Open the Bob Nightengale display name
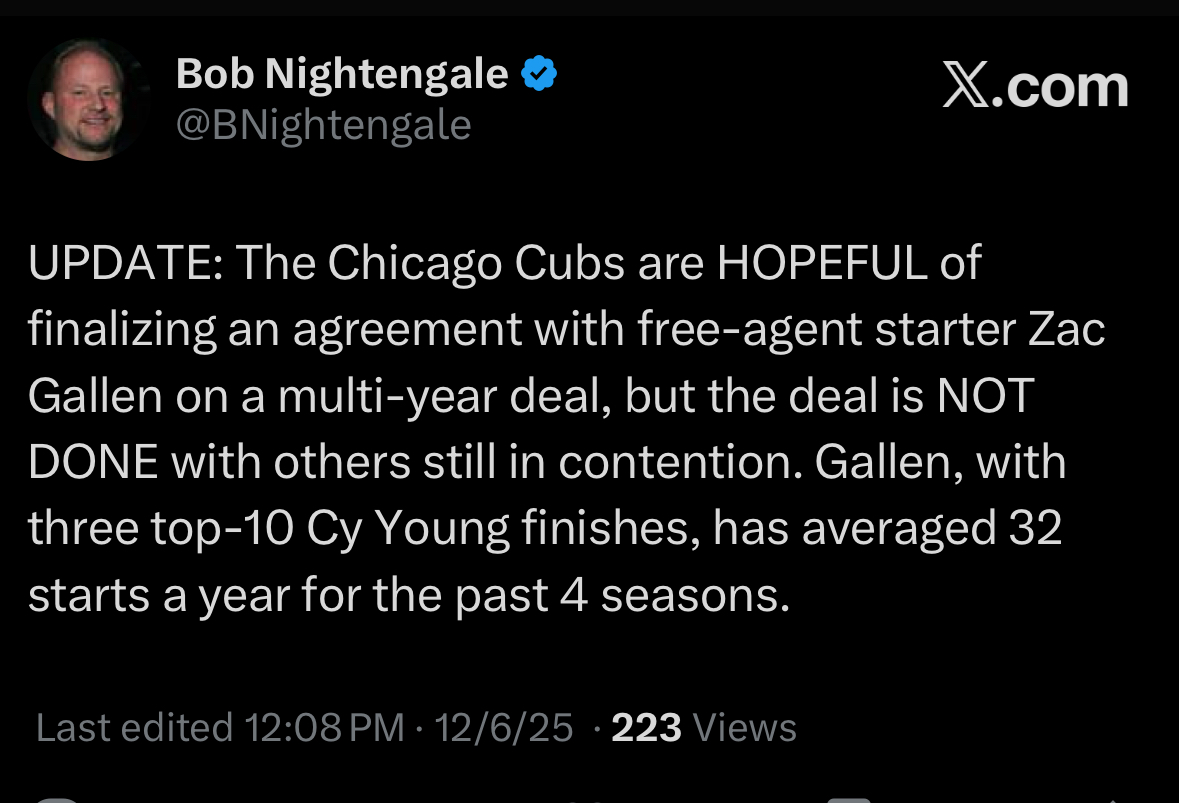The height and width of the screenshot is (803, 1179). tap(342, 74)
